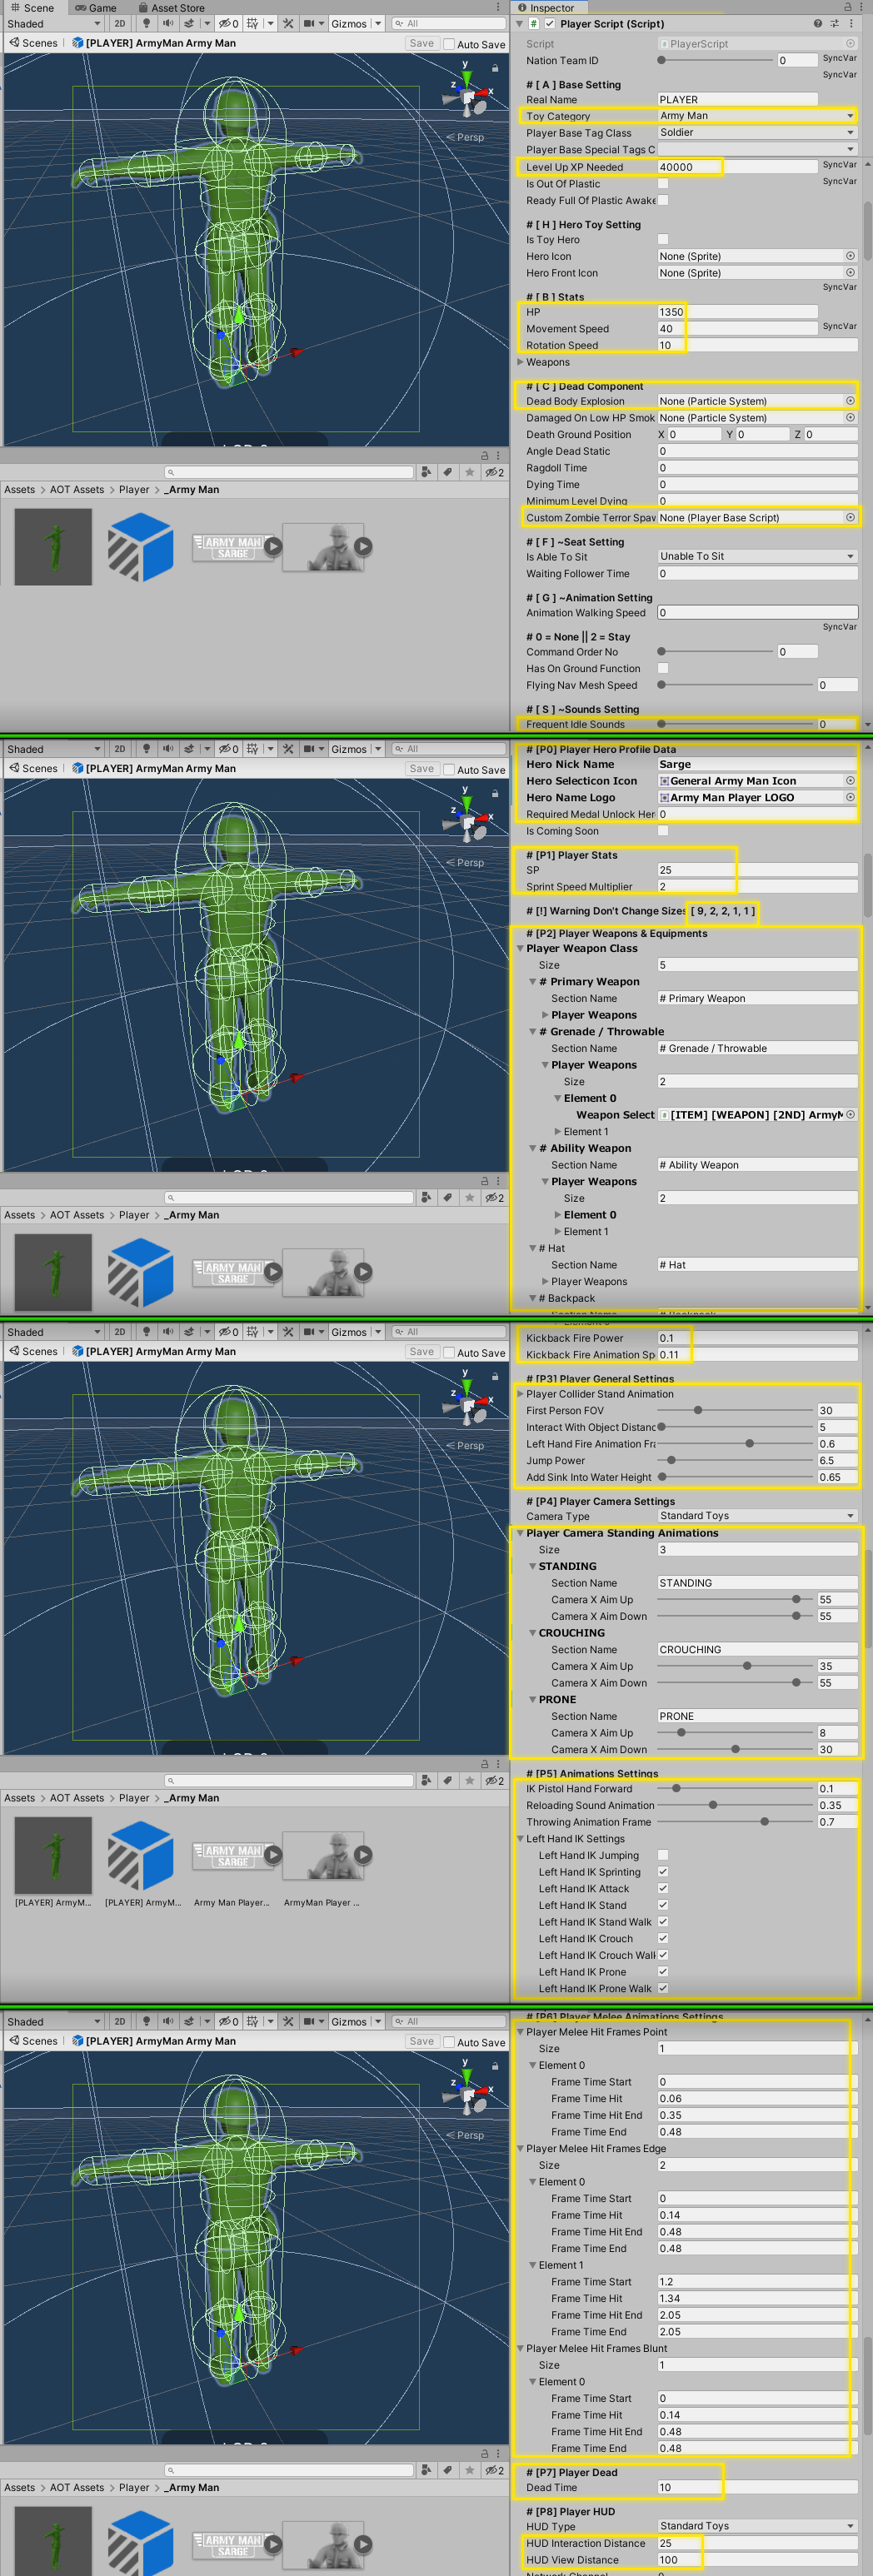Expand the Weapons foldout
This screenshot has height=2576, width=873.
521,362
